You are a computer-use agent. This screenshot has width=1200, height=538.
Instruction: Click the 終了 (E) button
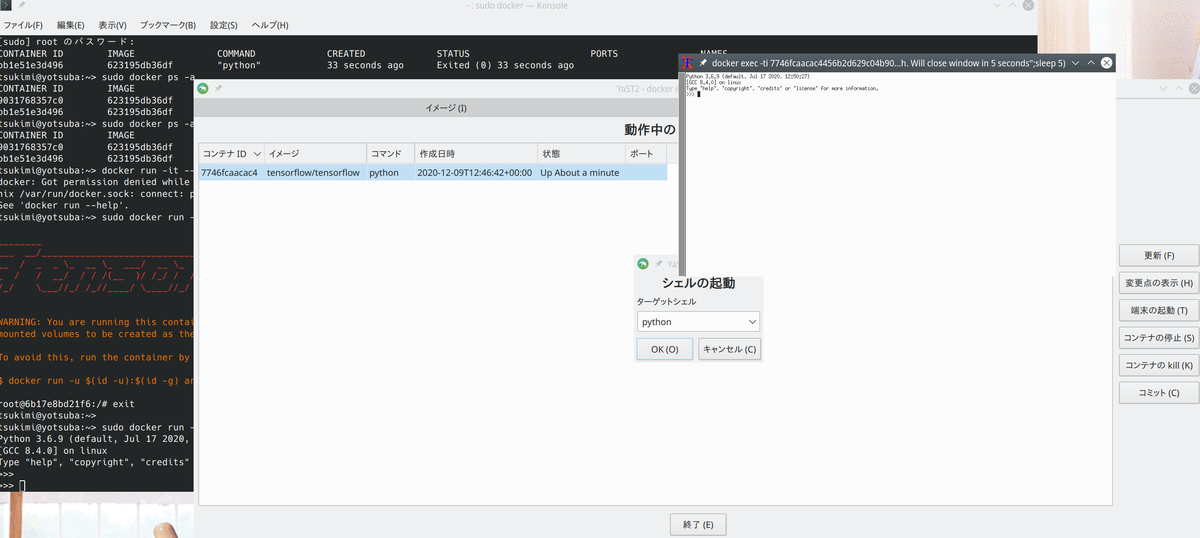[698, 525]
